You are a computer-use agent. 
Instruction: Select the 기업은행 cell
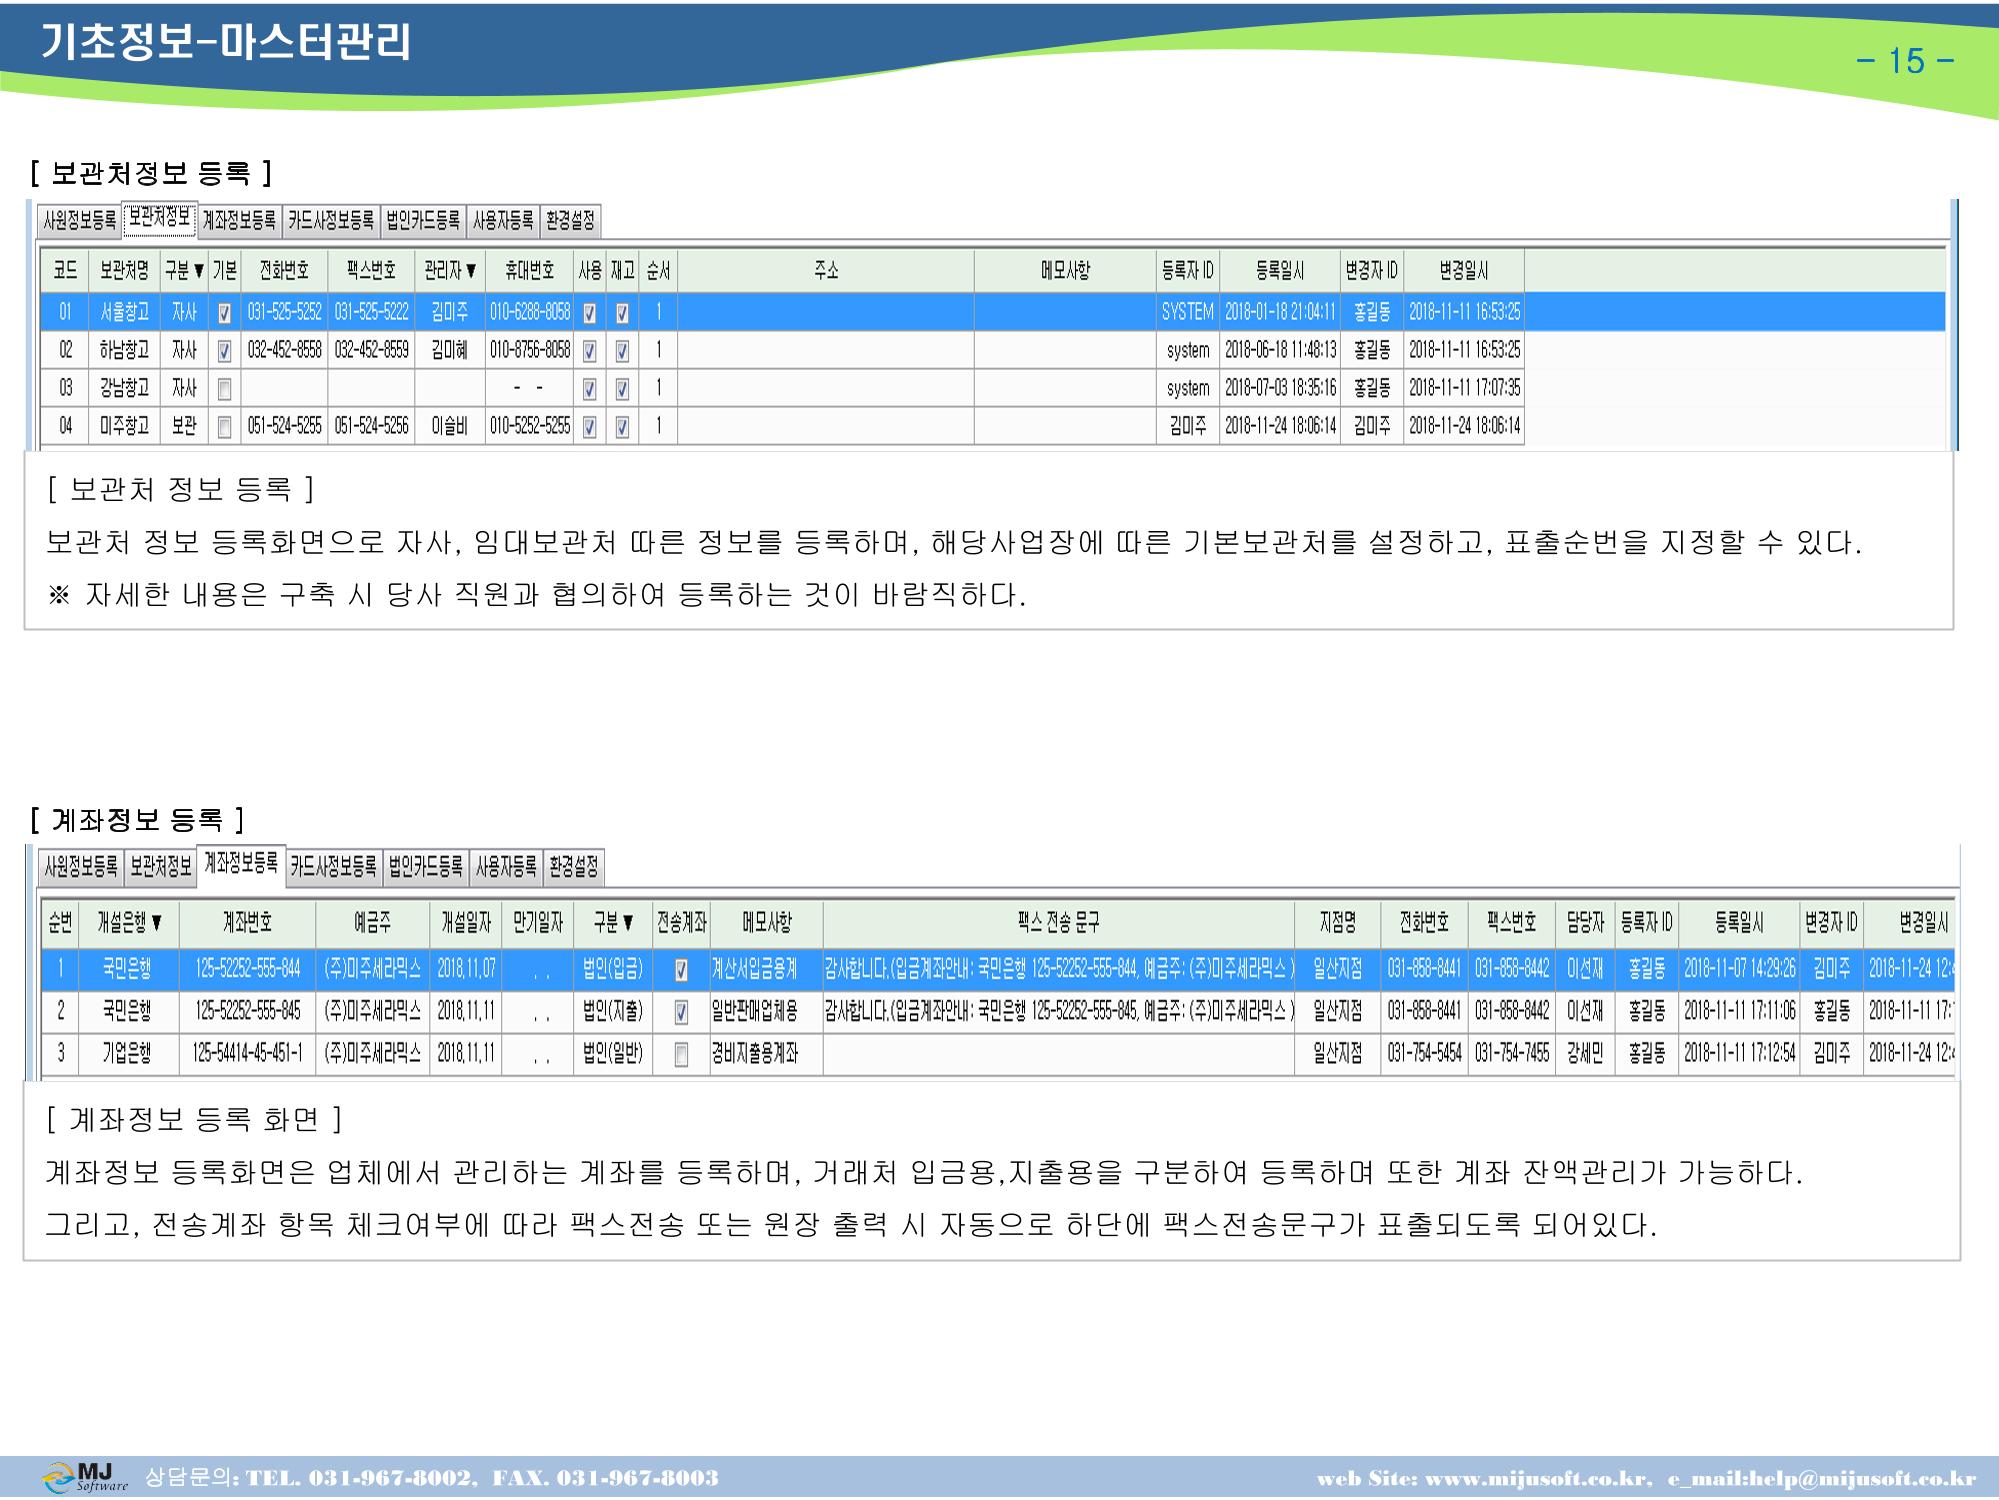(127, 1055)
